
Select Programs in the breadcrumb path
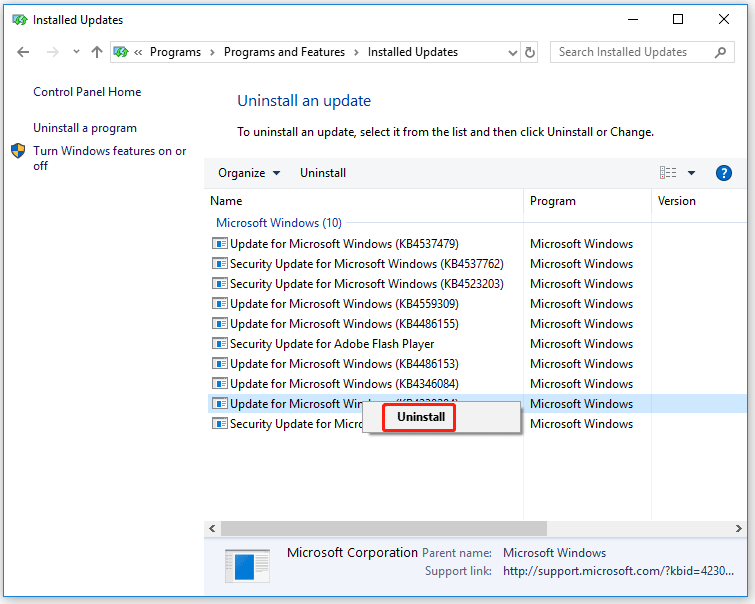click(x=175, y=52)
